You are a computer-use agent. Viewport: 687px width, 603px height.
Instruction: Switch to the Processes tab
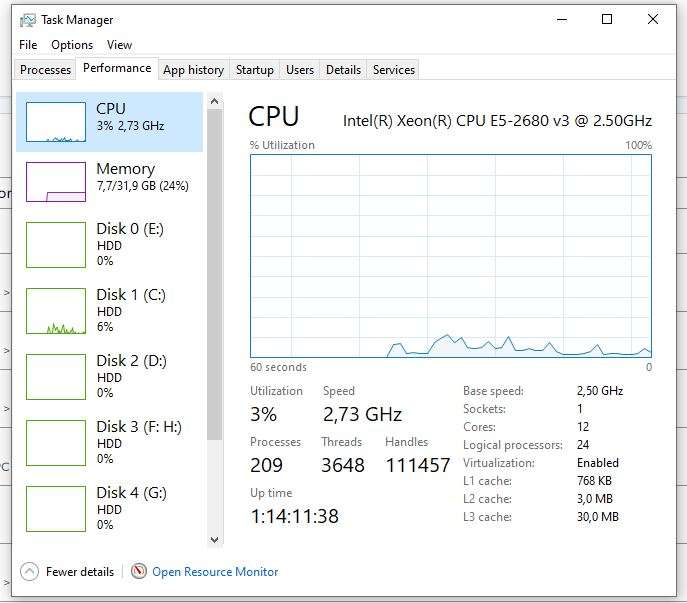(x=46, y=70)
